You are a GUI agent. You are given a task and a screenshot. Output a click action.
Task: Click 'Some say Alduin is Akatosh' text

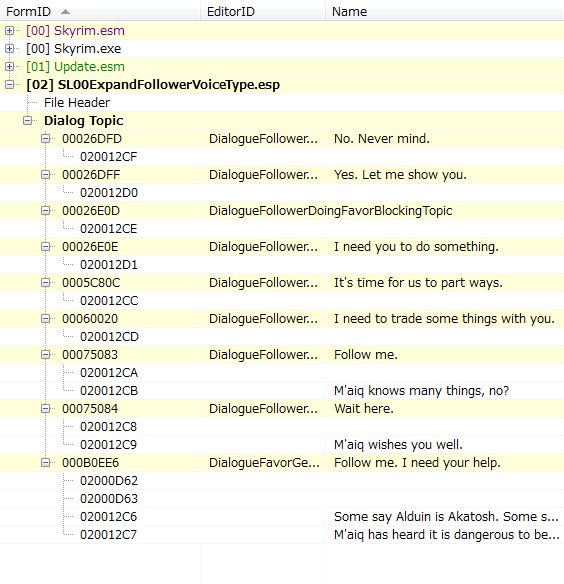pos(446,517)
